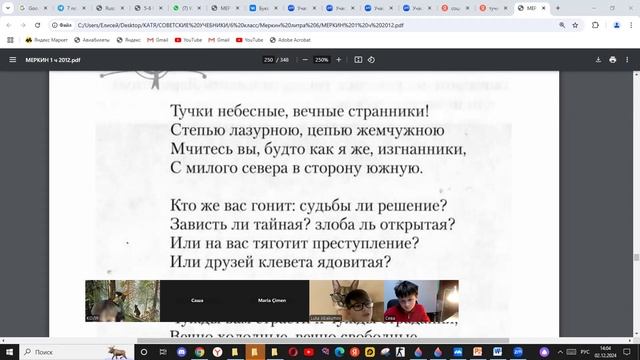The image size is (640, 360).
Task: Open the Яндекс Маркет bookmark
Action: (47, 40)
